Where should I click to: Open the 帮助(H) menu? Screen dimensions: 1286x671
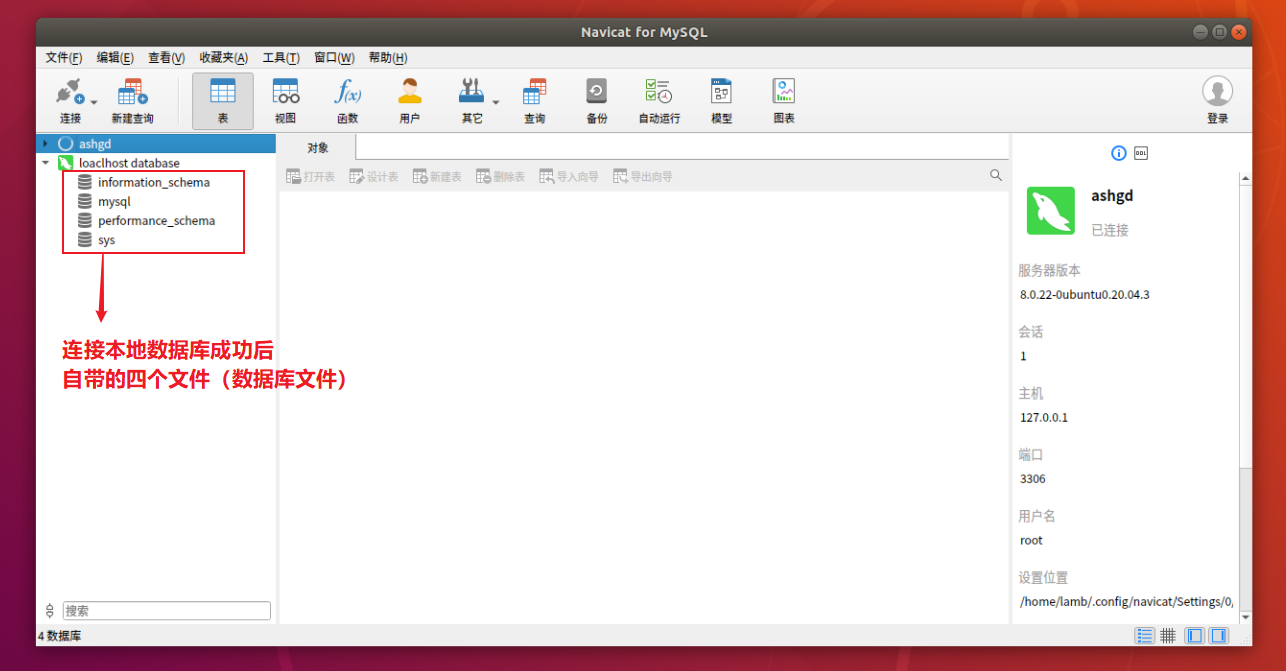(388, 58)
